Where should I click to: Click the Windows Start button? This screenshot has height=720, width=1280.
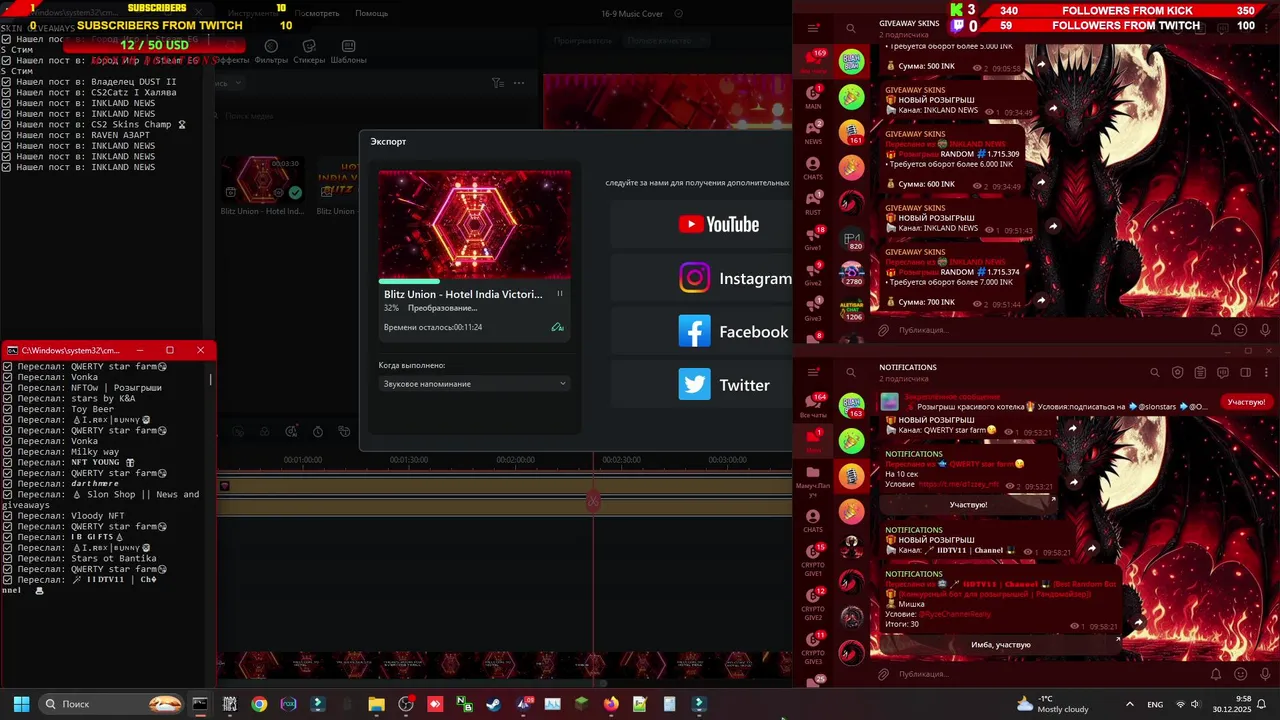coord(21,704)
